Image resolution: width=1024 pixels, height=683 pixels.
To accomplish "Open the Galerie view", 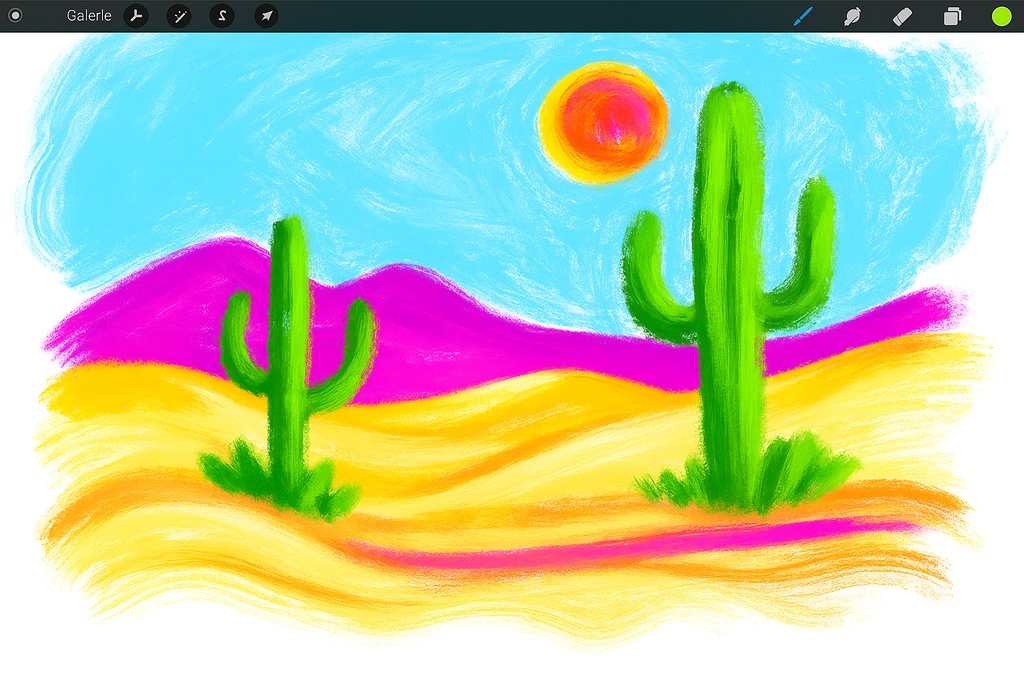I will point(89,16).
